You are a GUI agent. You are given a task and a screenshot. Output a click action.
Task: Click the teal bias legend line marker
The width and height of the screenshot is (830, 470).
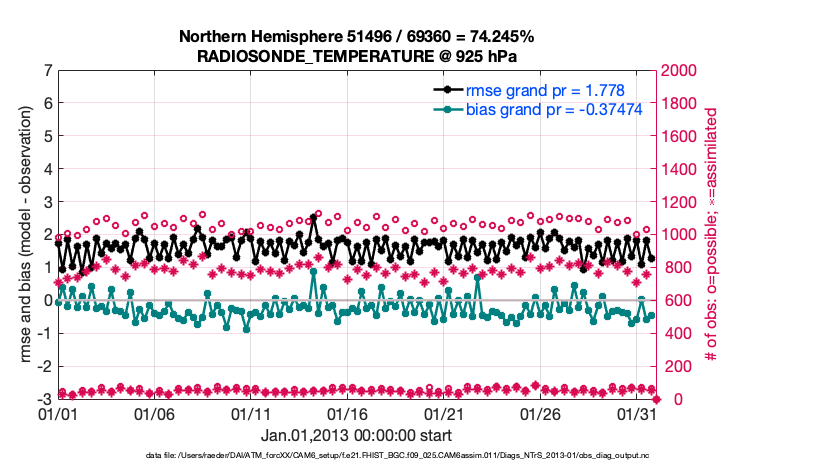pyautogui.click(x=448, y=109)
